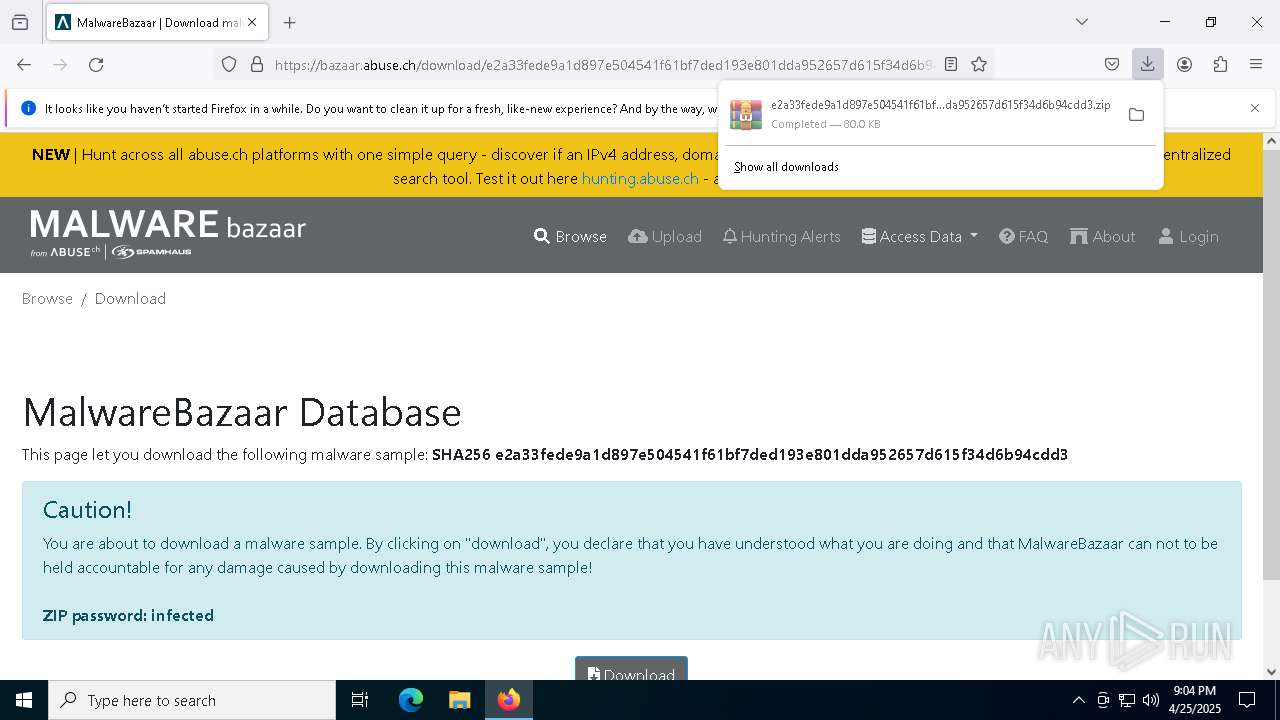Click Show all downloads

[786, 167]
